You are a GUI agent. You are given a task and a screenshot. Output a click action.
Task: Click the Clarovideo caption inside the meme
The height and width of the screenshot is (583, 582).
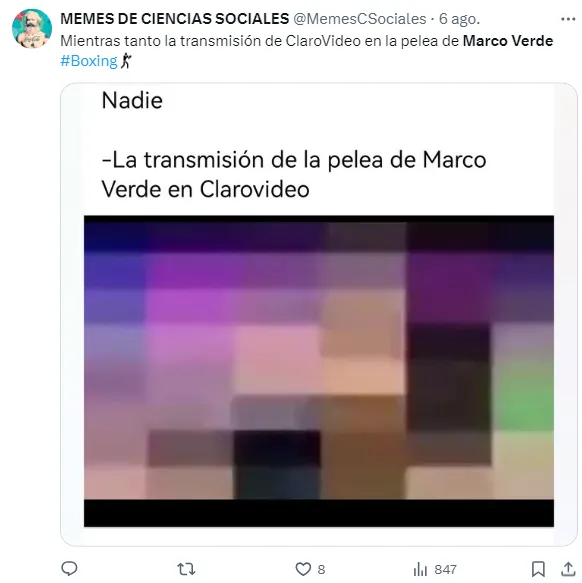pyautogui.click(x=254, y=189)
